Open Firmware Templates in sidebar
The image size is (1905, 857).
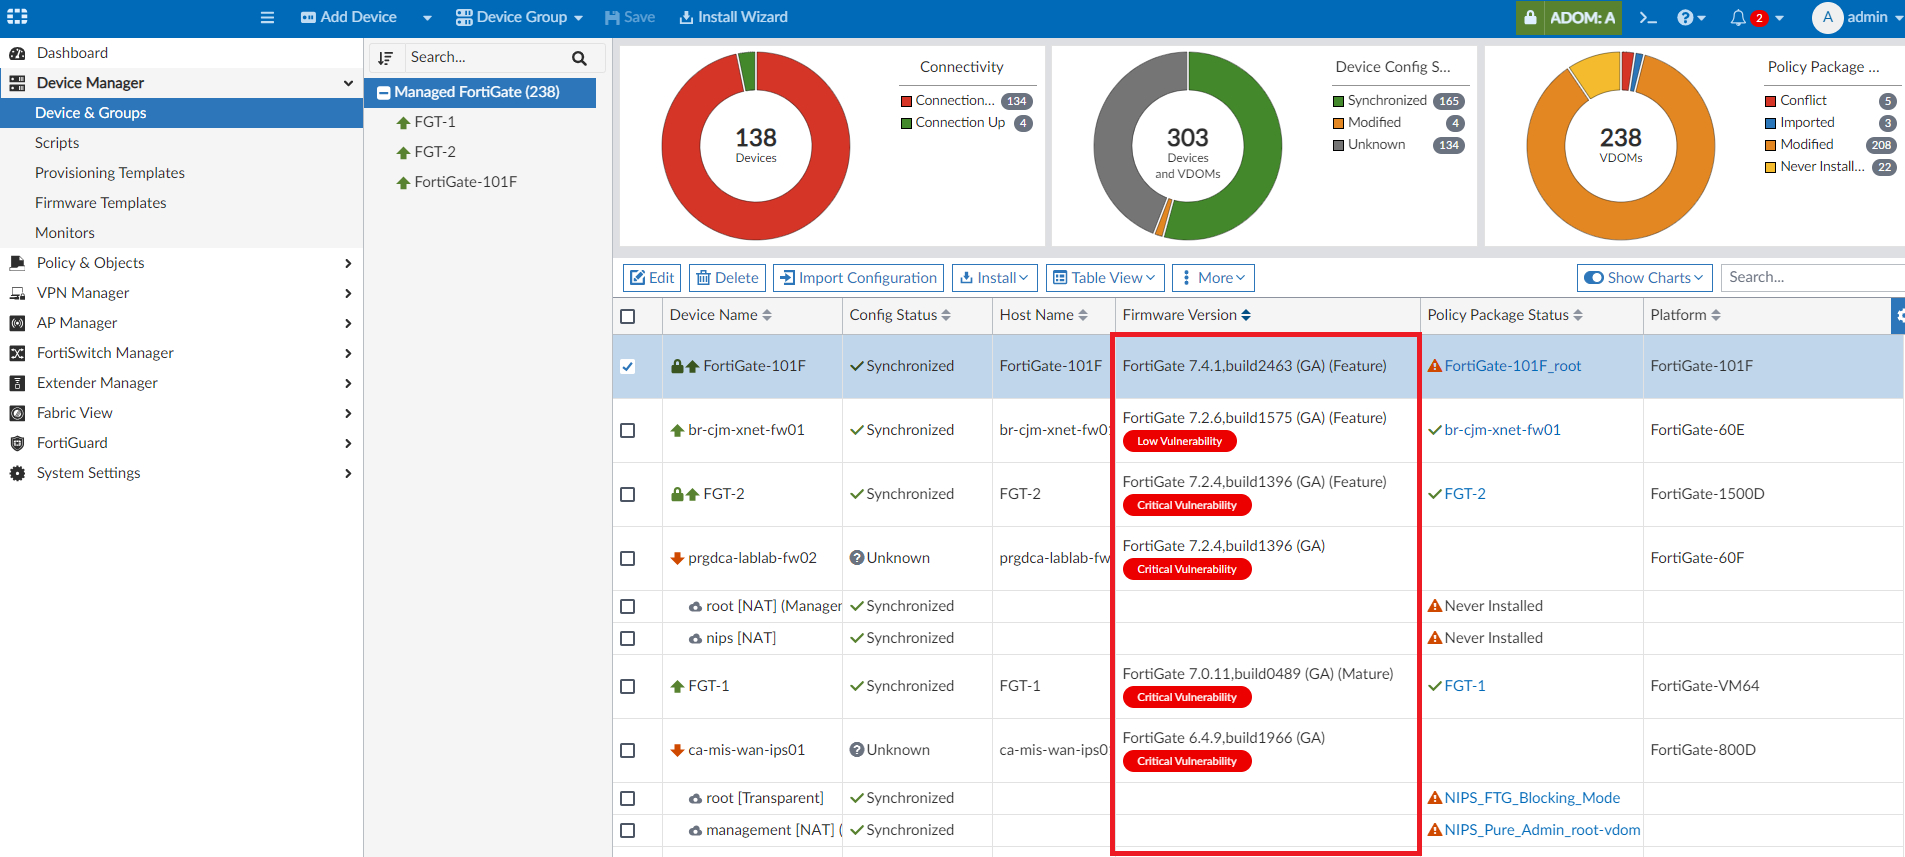tap(101, 203)
